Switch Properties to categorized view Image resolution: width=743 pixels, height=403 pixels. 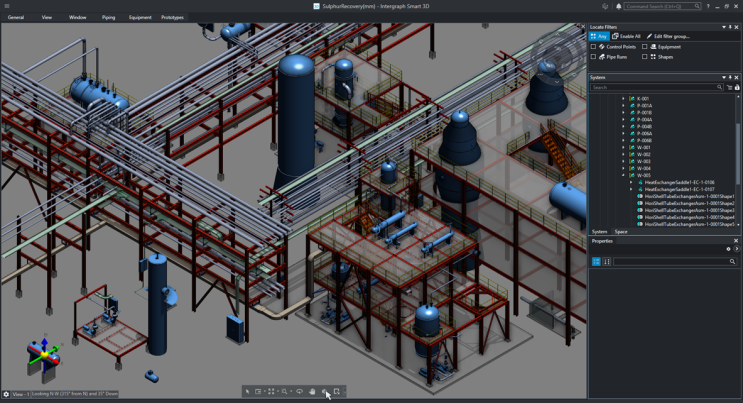point(596,262)
